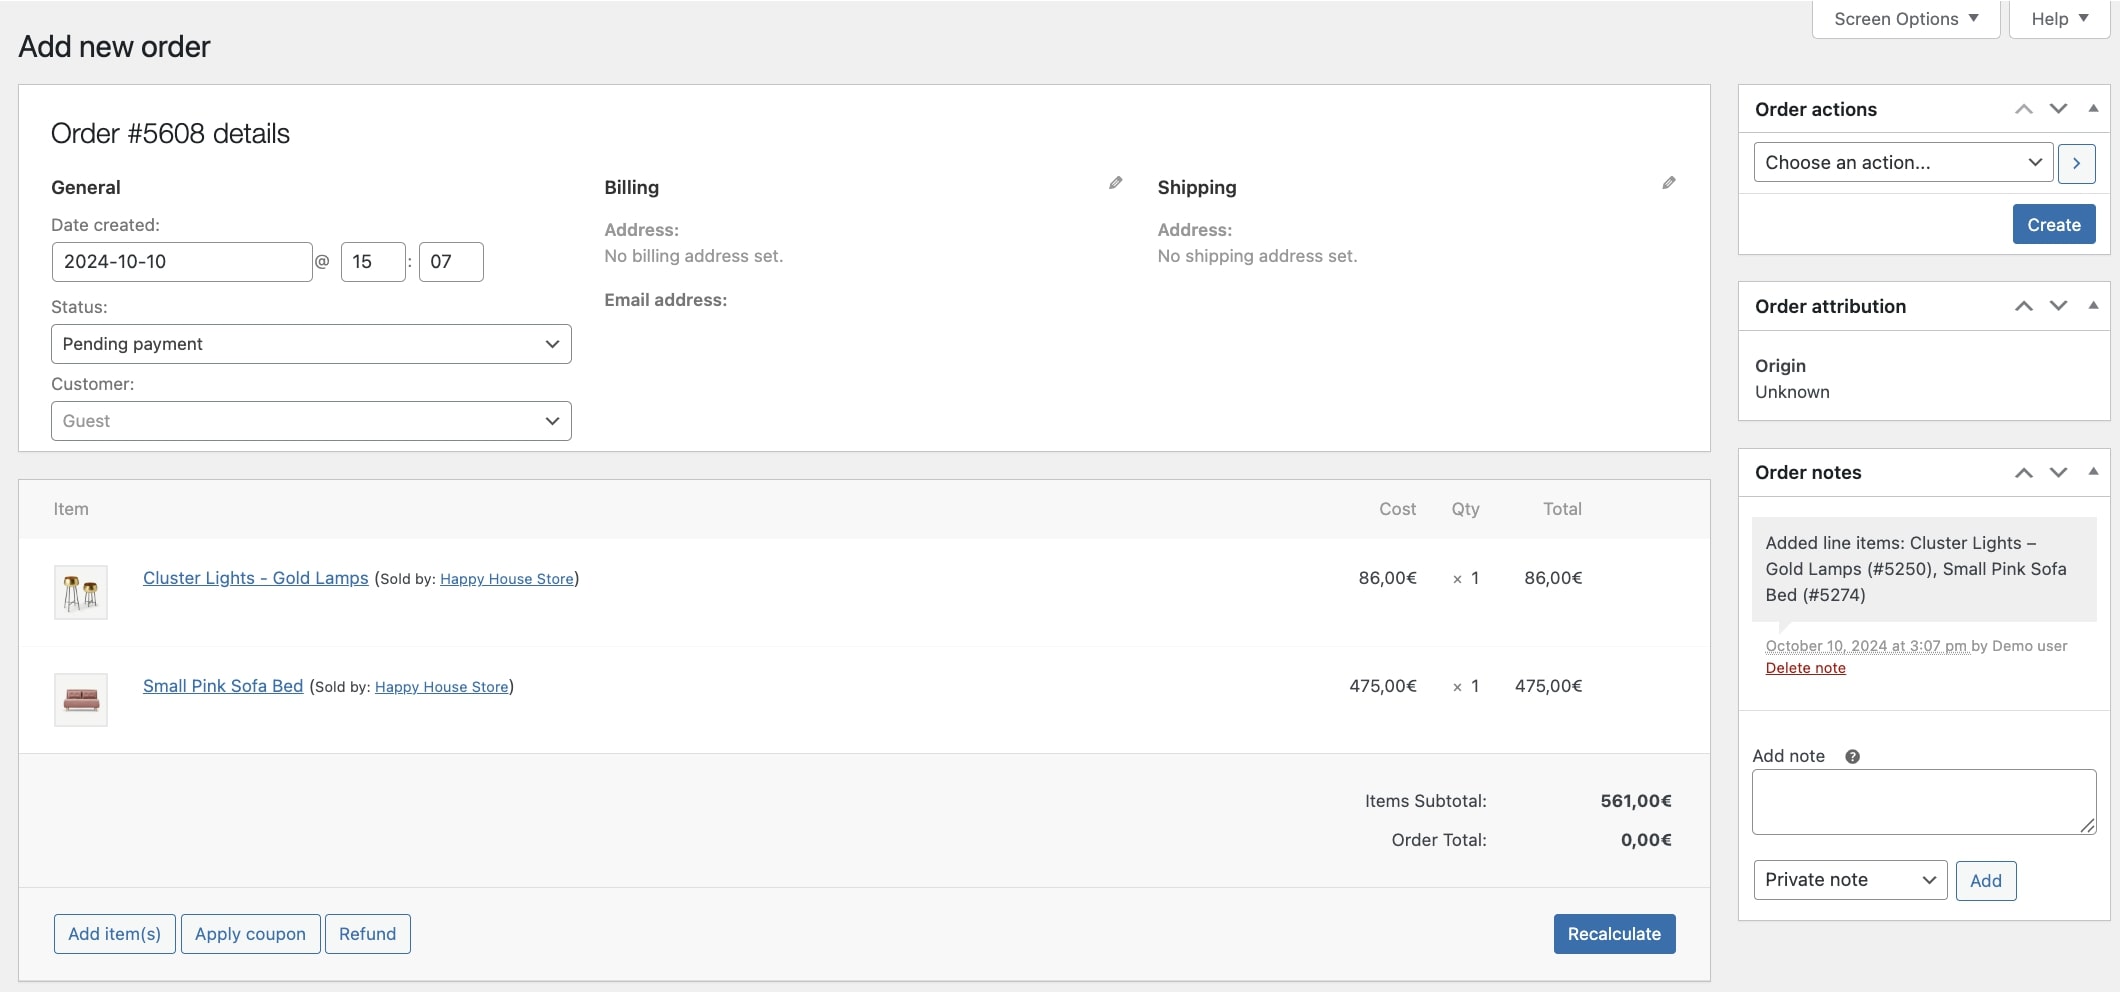Open Happy House Store link for Cluster Lights
This screenshot has width=2120, height=992.
(507, 579)
